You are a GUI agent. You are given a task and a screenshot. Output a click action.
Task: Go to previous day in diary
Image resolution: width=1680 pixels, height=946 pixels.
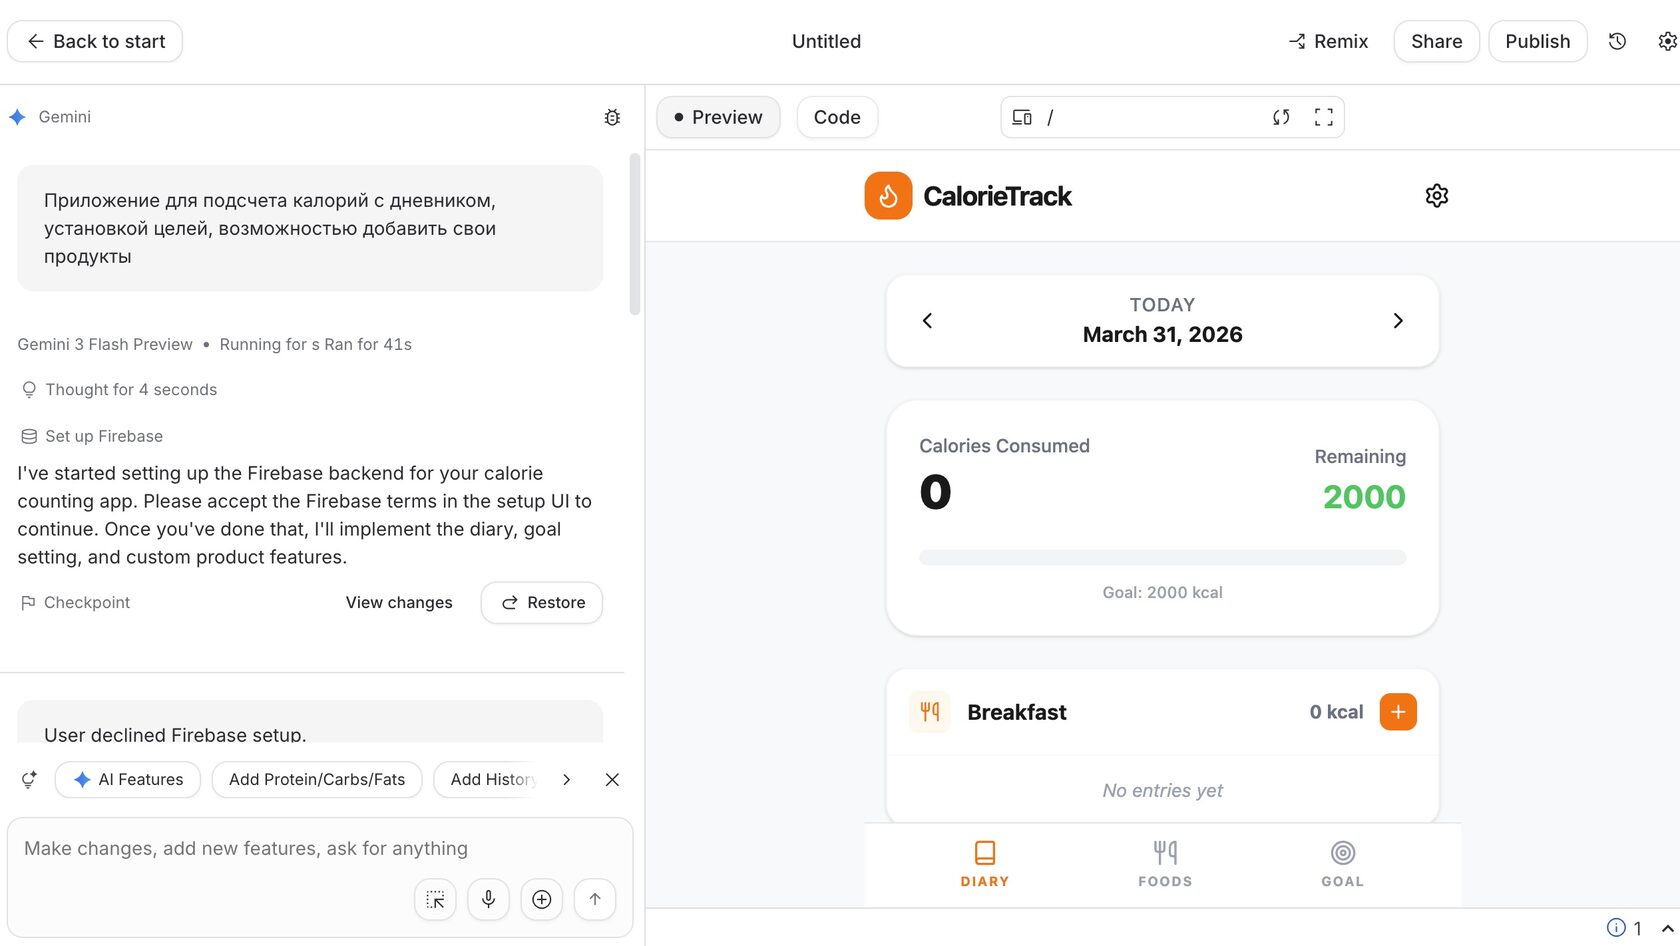click(x=927, y=321)
